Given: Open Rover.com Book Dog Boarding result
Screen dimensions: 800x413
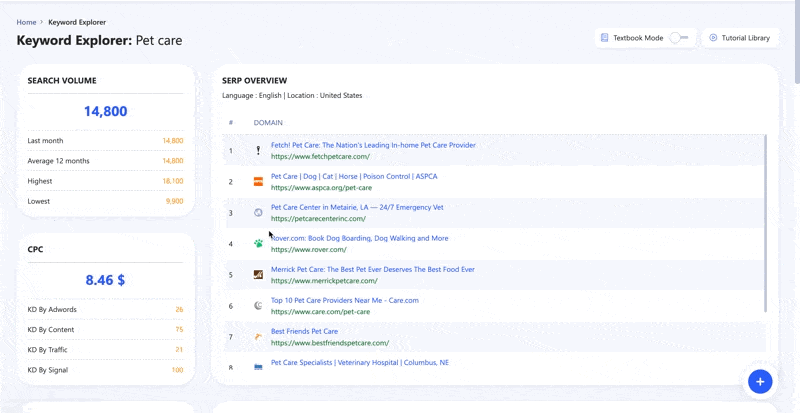Looking at the screenshot, I should click(x=360, y=238).
